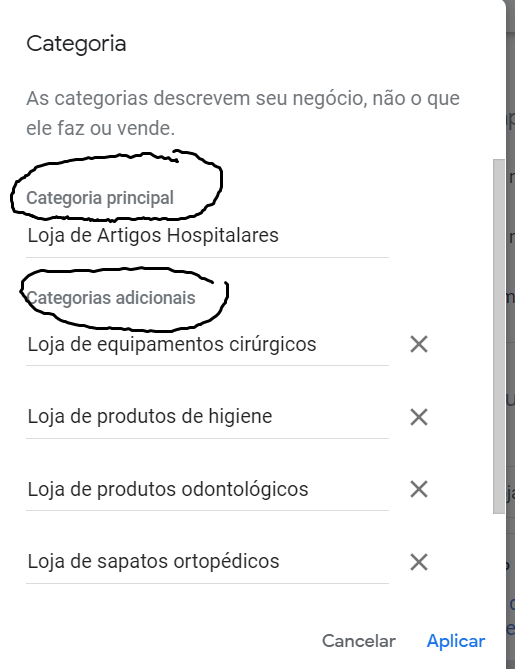
Task: Remove the Loja de produtos de higiene category
Action: pyautogui.click(x=419, y=417)
